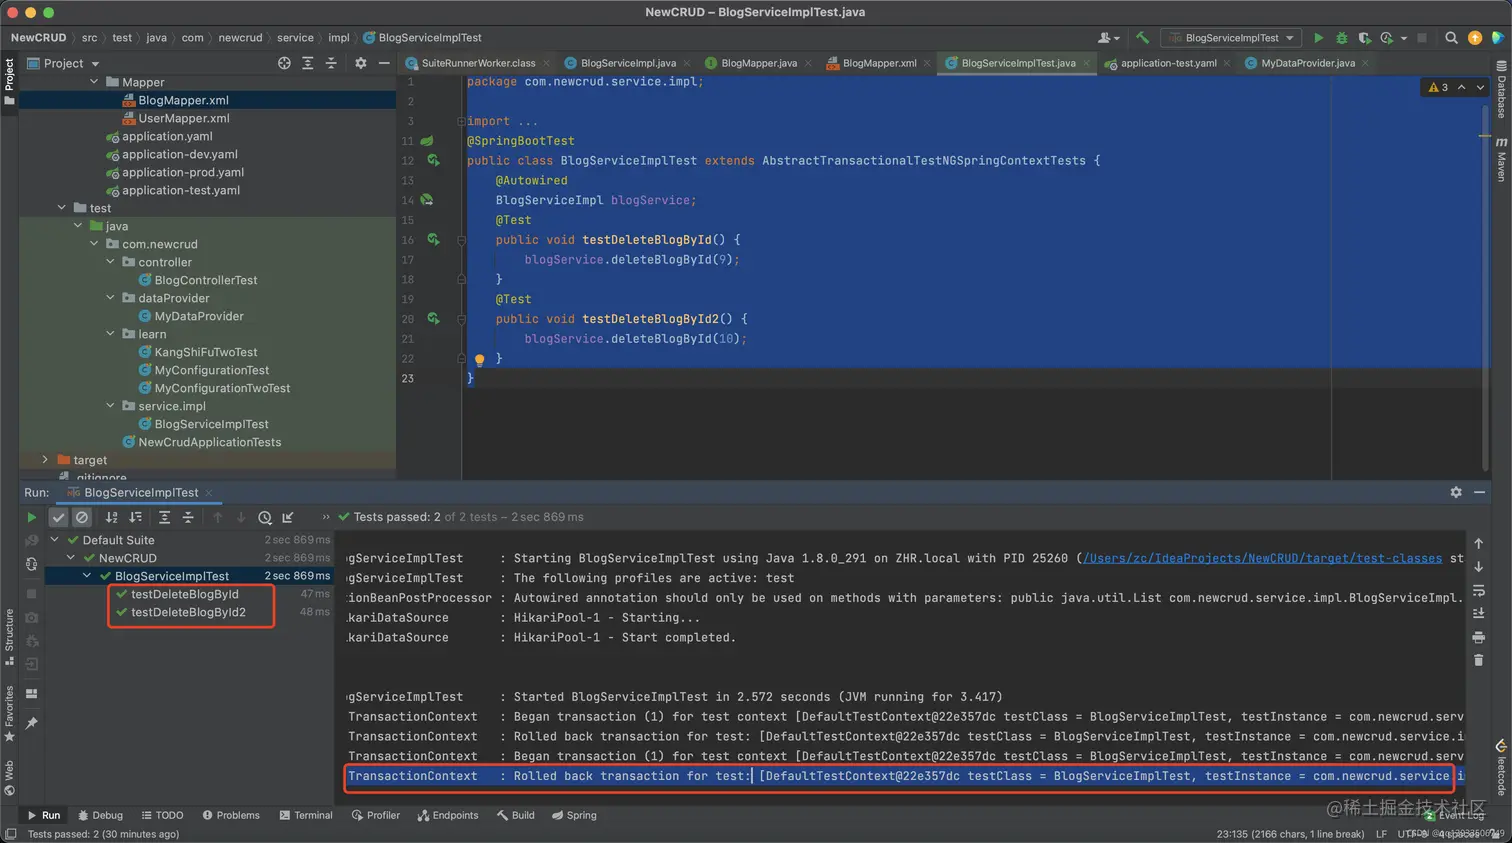Toggle auto-test in Run panel sidebar
This screenshot has width=1512, height=843.
click(32, 564)
